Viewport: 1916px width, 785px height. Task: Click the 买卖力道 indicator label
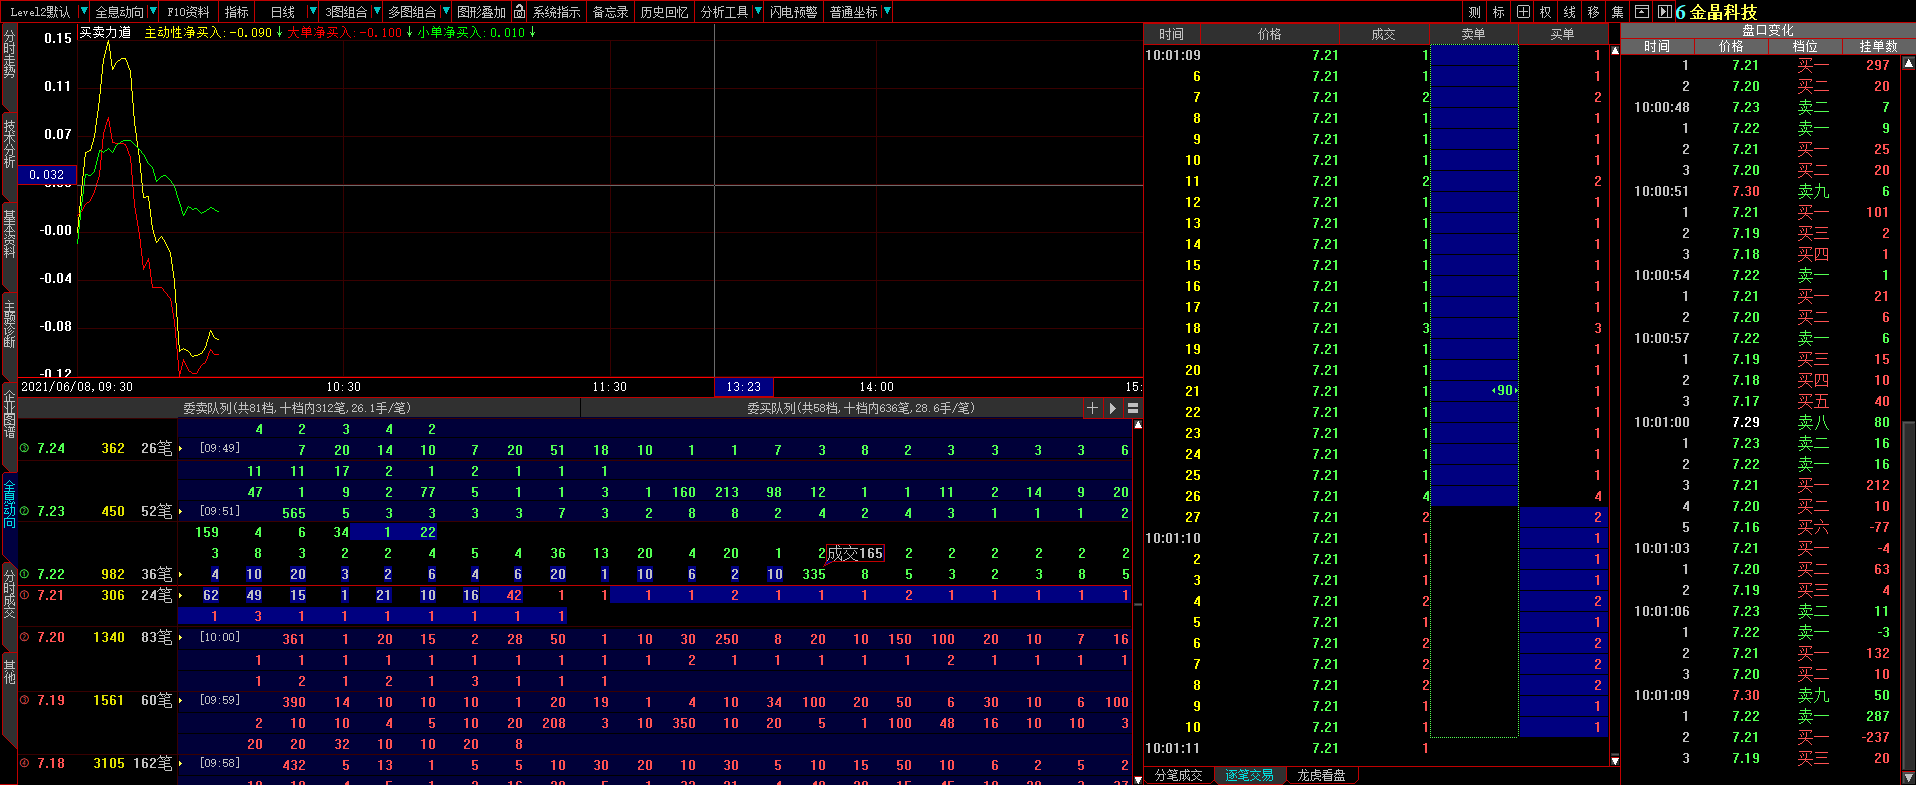pos(105,33)
